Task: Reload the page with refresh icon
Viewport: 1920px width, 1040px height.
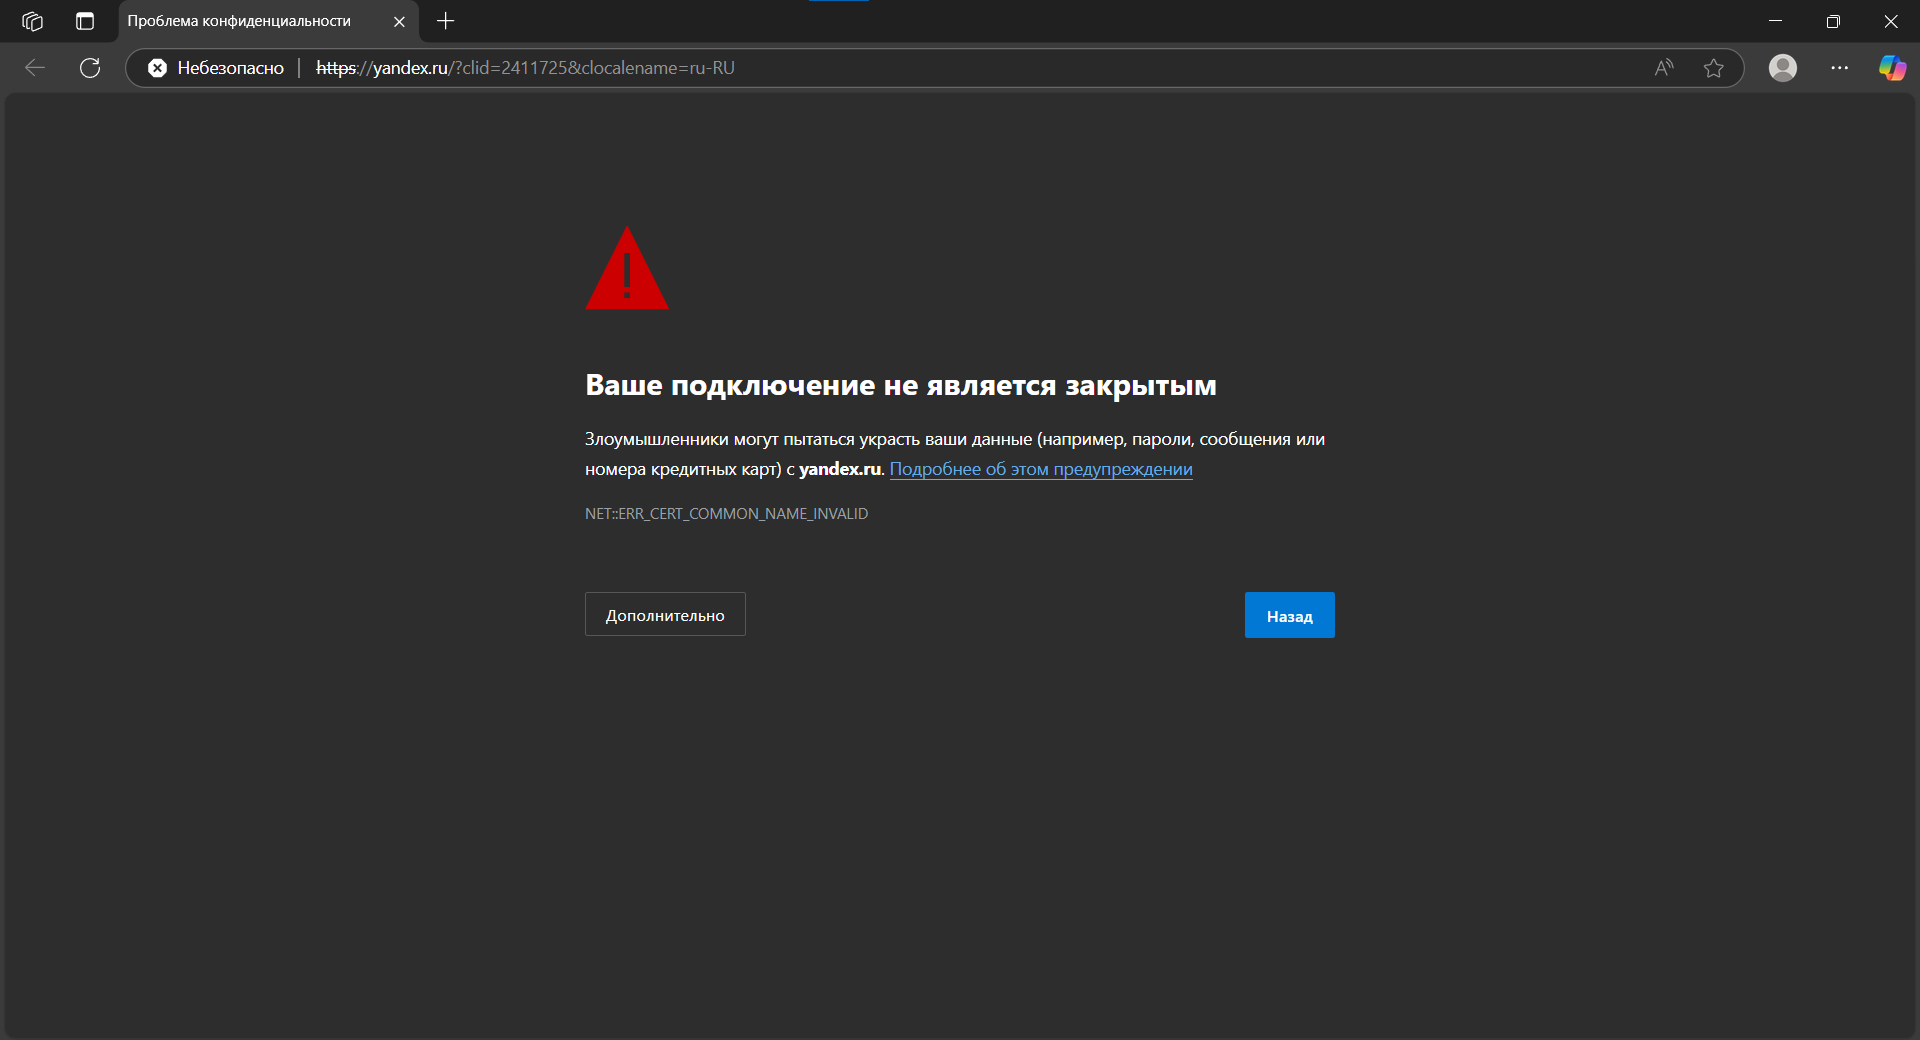Action: 90,68
